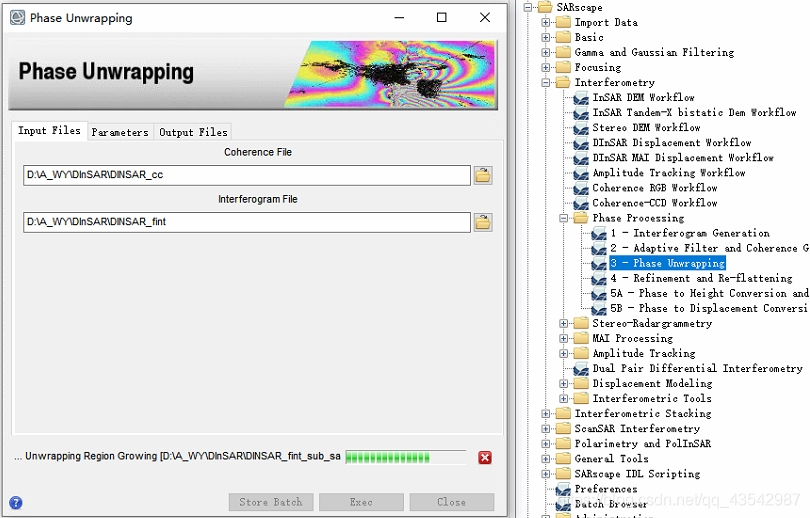Image resolution: width=810 pixels, height=518 pixels.
Task: Select the Batch Browser tree entry
Action: pyautogui.click(x=611, y=504)
